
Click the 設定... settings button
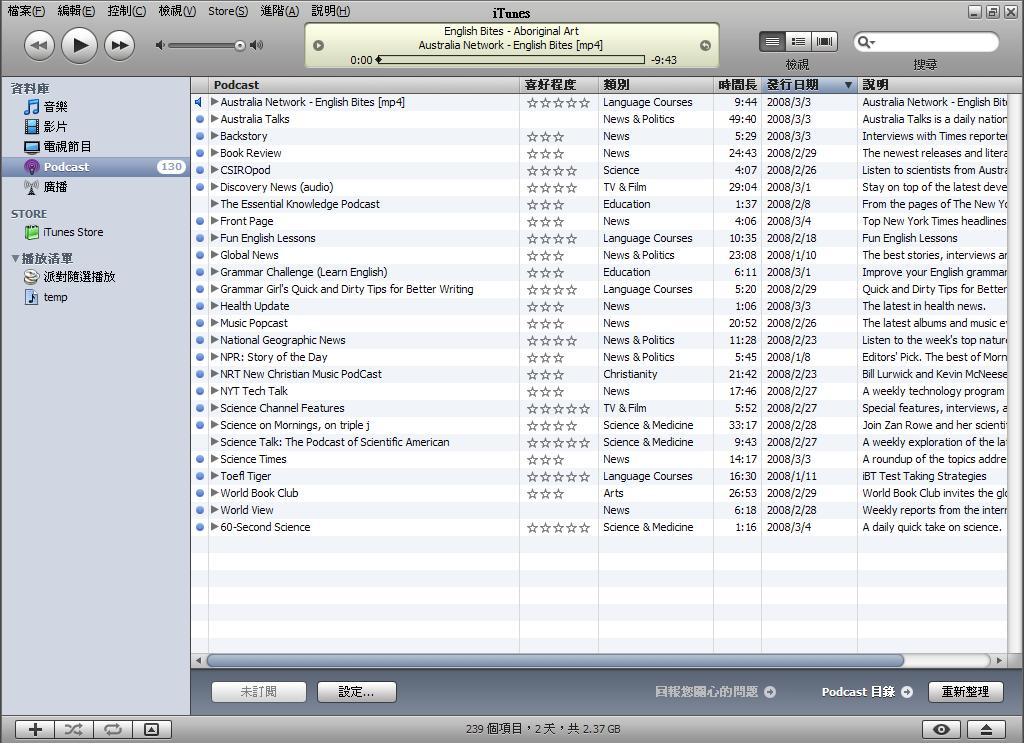pyautogui.click(x=357, y=692)
